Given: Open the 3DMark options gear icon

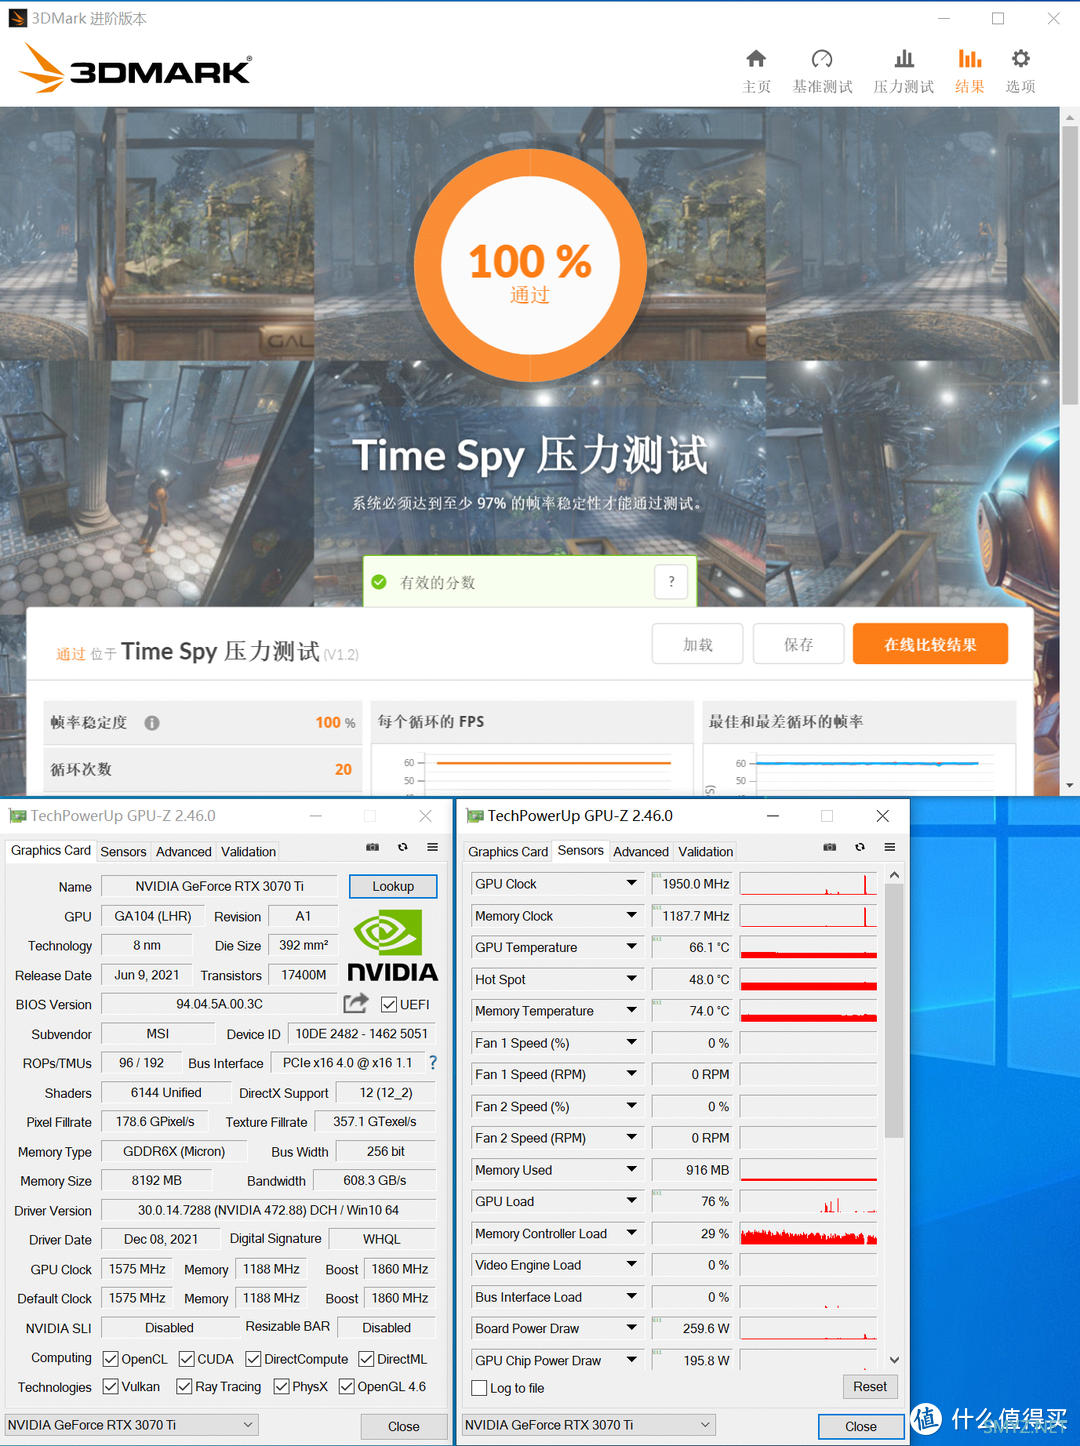Looking at the screenshot, I should (1020, 59).
